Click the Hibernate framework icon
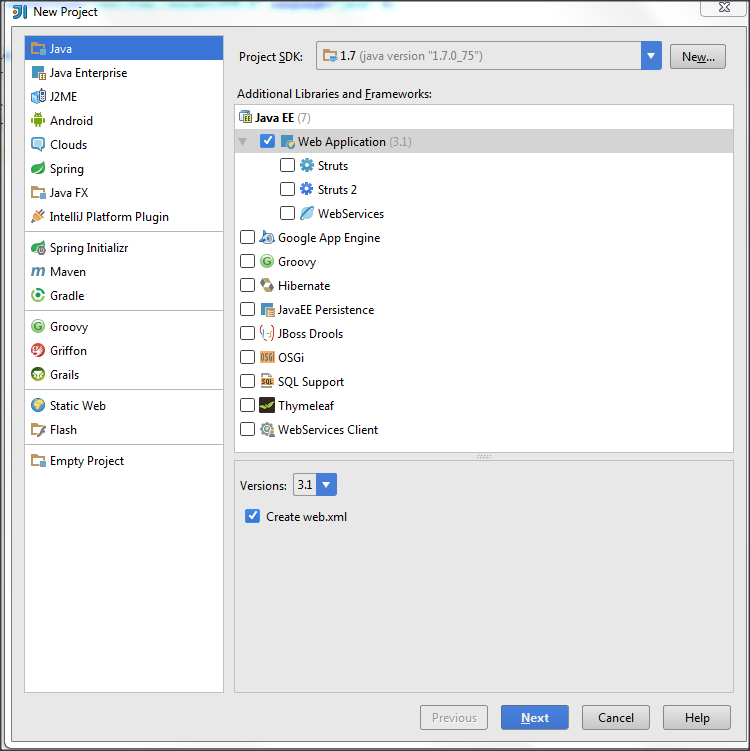The width and height of the screenshot is (750, 751). (267, 285)
